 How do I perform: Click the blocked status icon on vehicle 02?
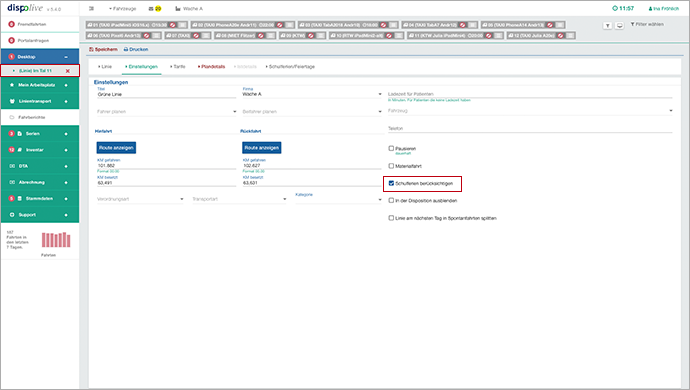point(279,25)
